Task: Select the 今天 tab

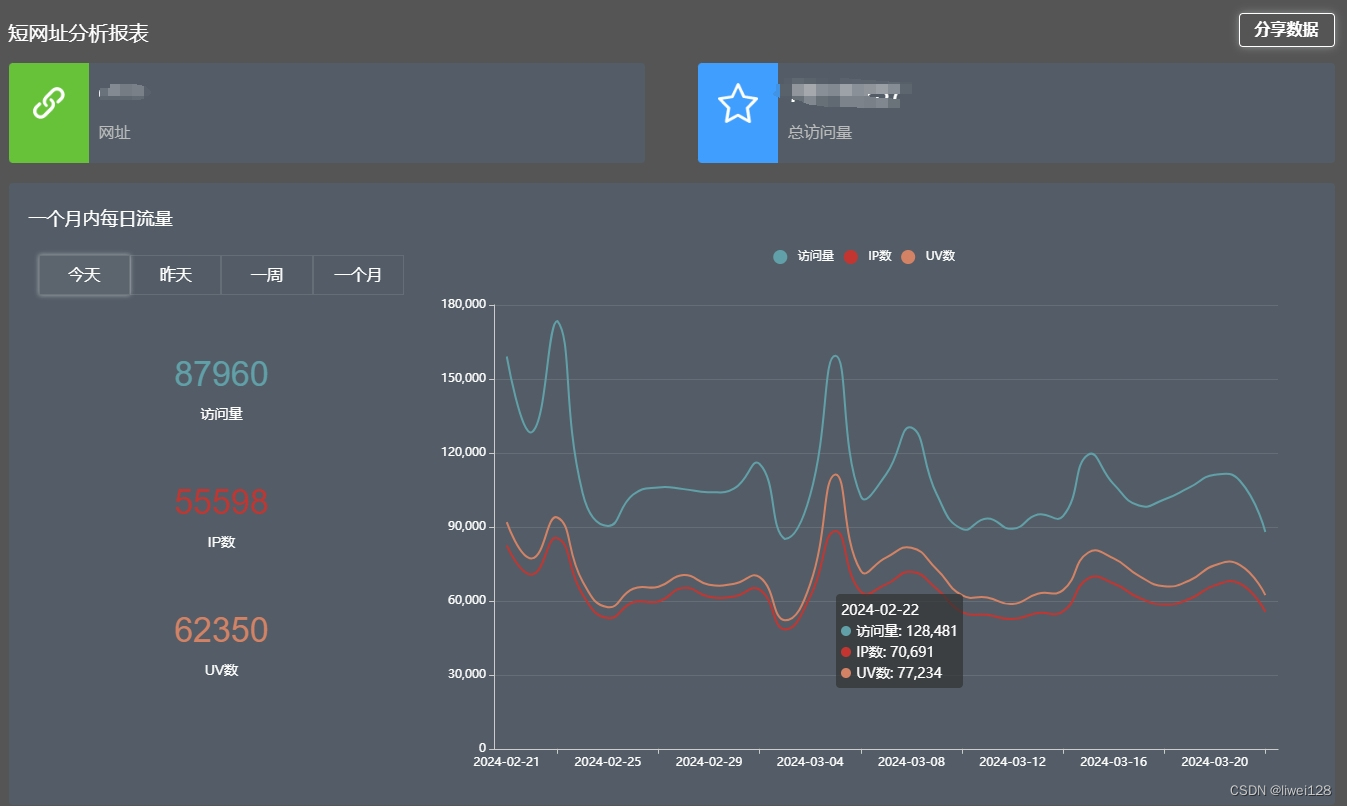Action: tap(84, 275)
